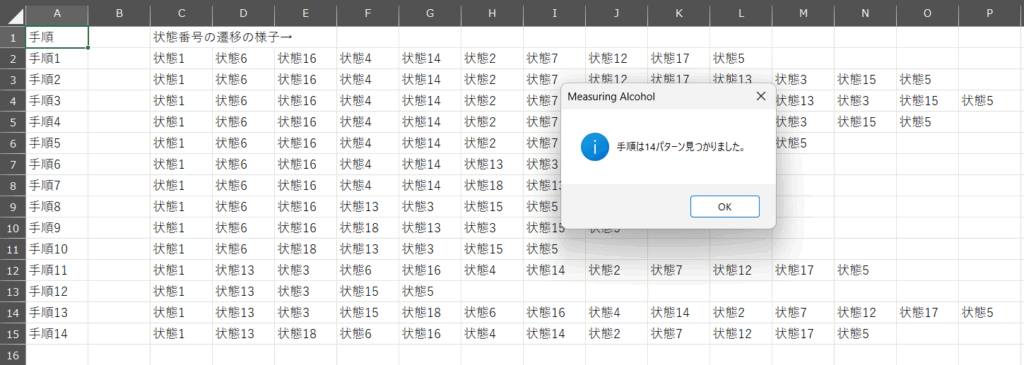Select 状態13 in row 9 column F
Screen dimensions: 1024x365
coord(368,206)
